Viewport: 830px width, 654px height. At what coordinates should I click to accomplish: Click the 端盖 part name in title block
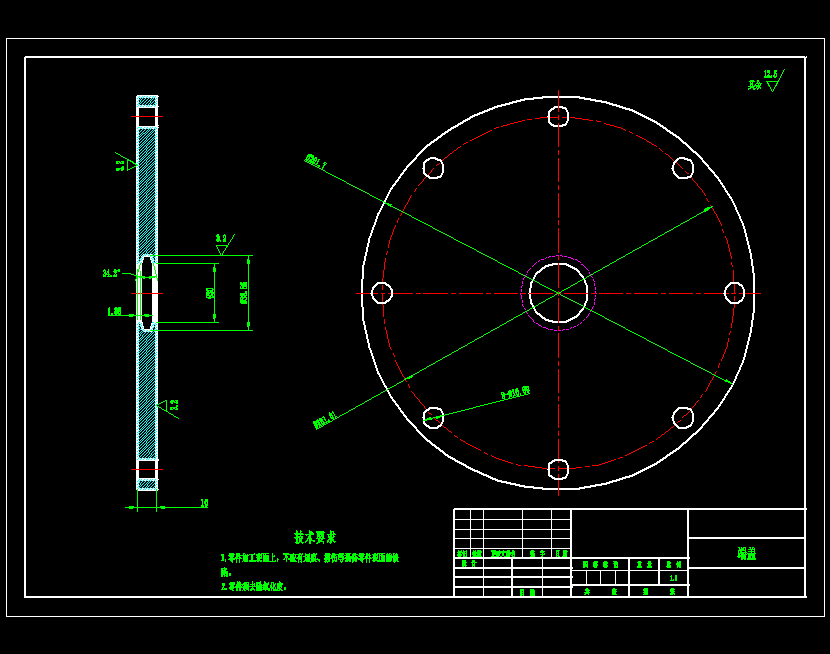(x=747, y=553)
